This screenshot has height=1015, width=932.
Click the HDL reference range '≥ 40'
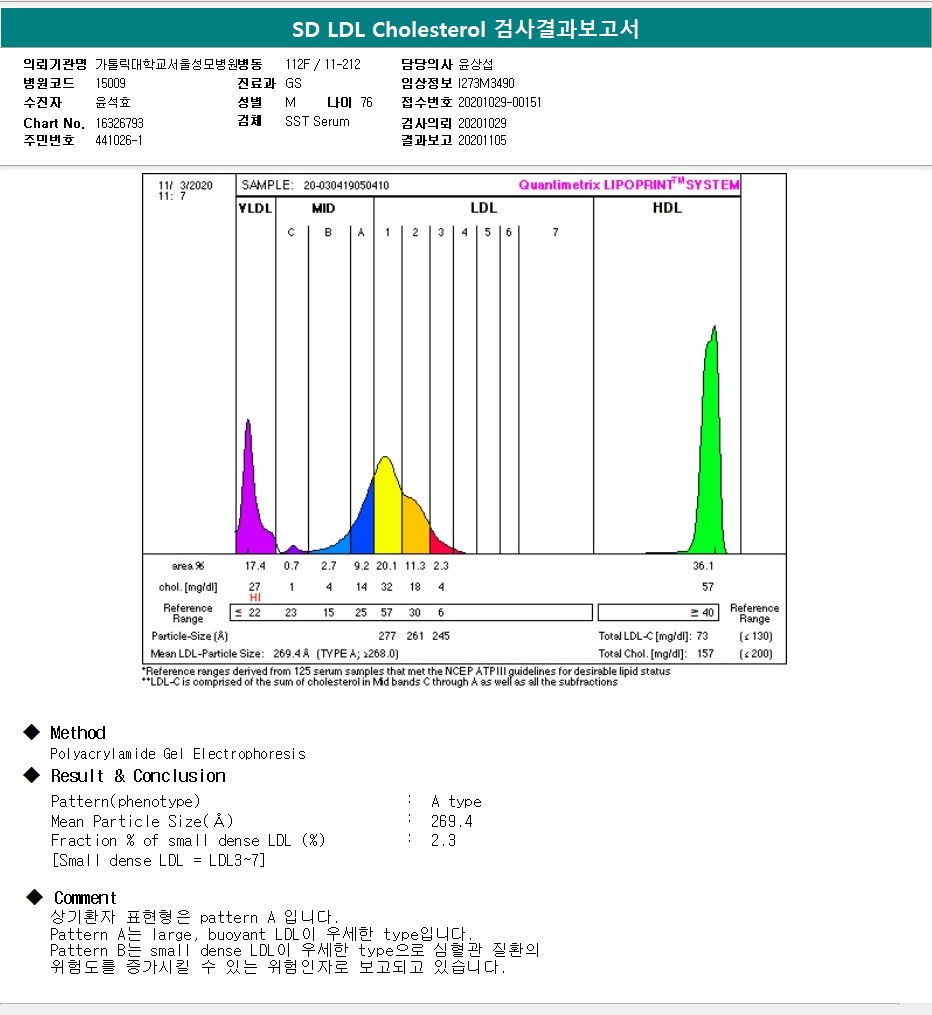point(702,612)
